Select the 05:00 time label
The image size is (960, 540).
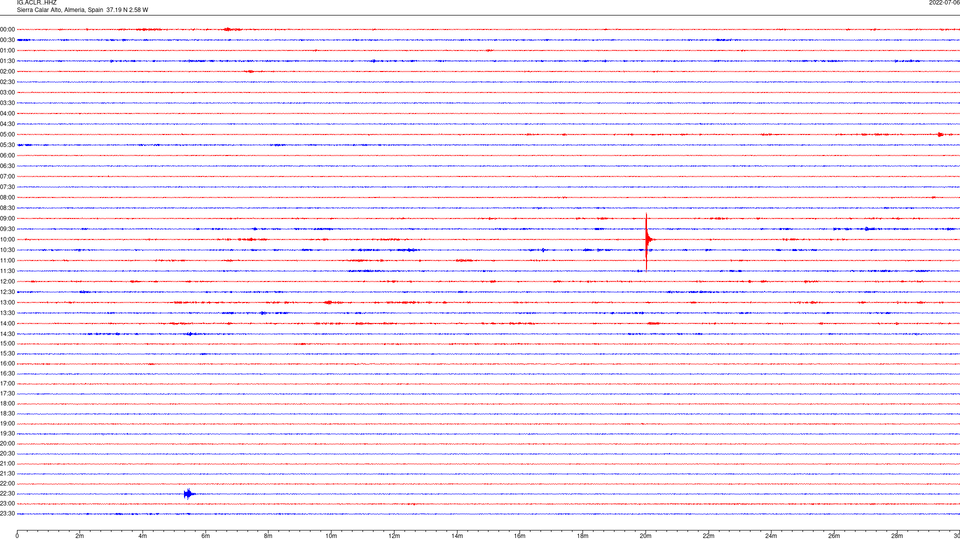point(7,135)
